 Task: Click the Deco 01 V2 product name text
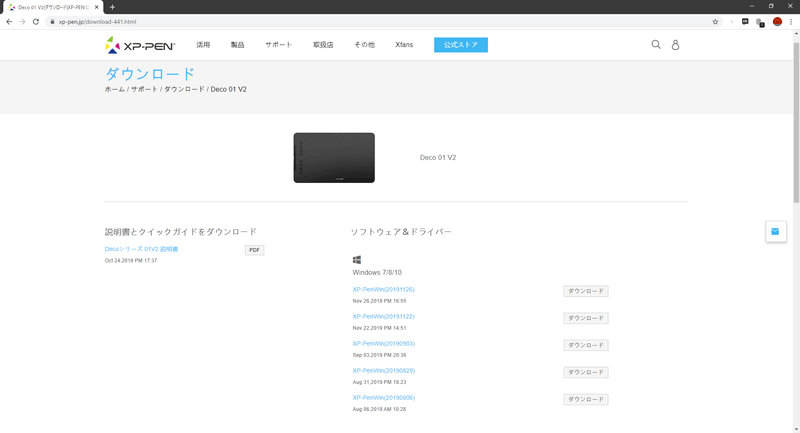[x=438, y=158]
